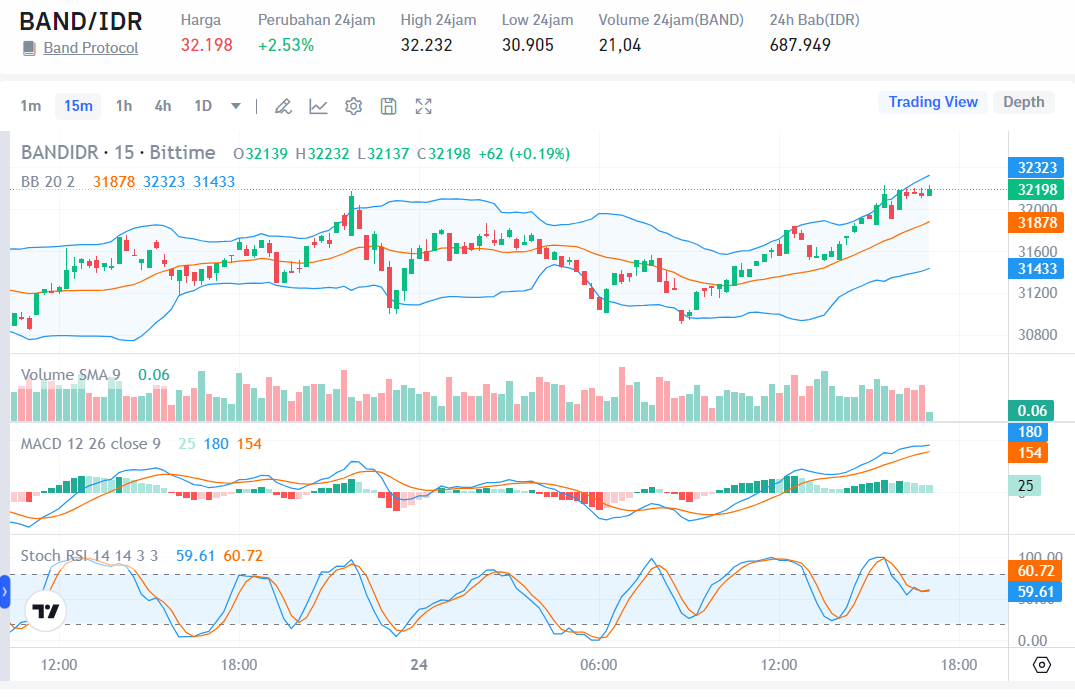
Task: Open the Band Protocol link
Action: (x=90, y=48)
